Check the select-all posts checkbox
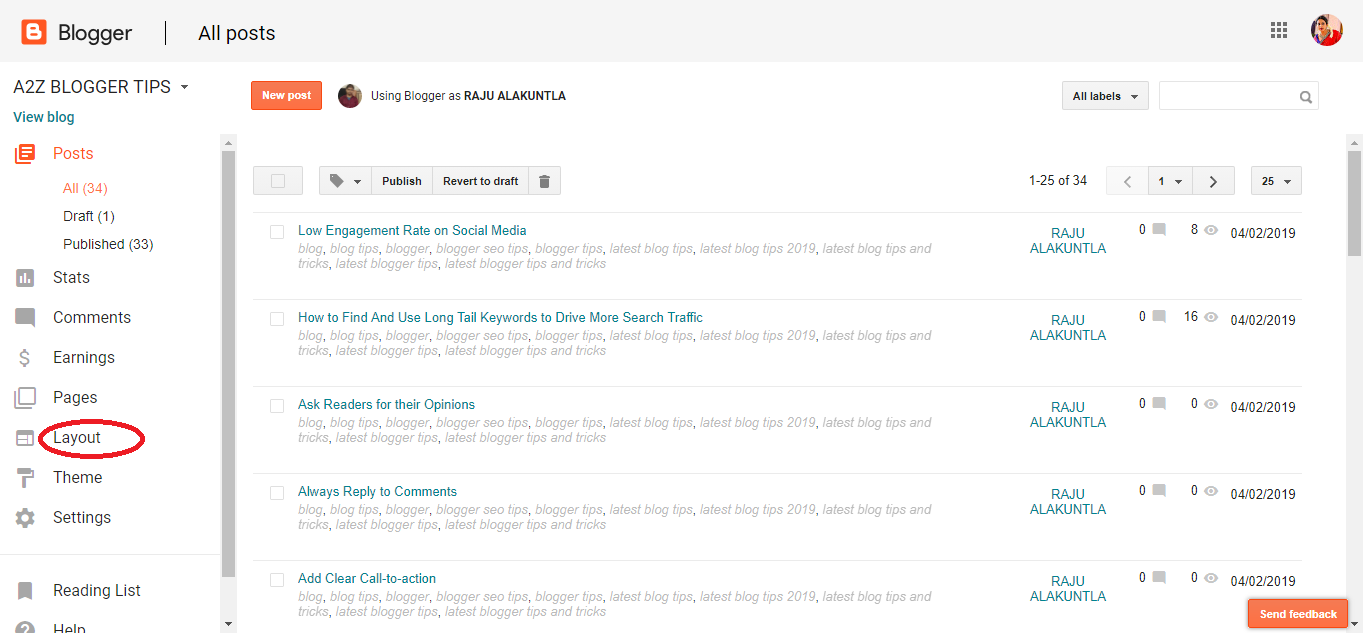Image resolution: width=1365 pixels, height=633 pixels. pos(278,180)
